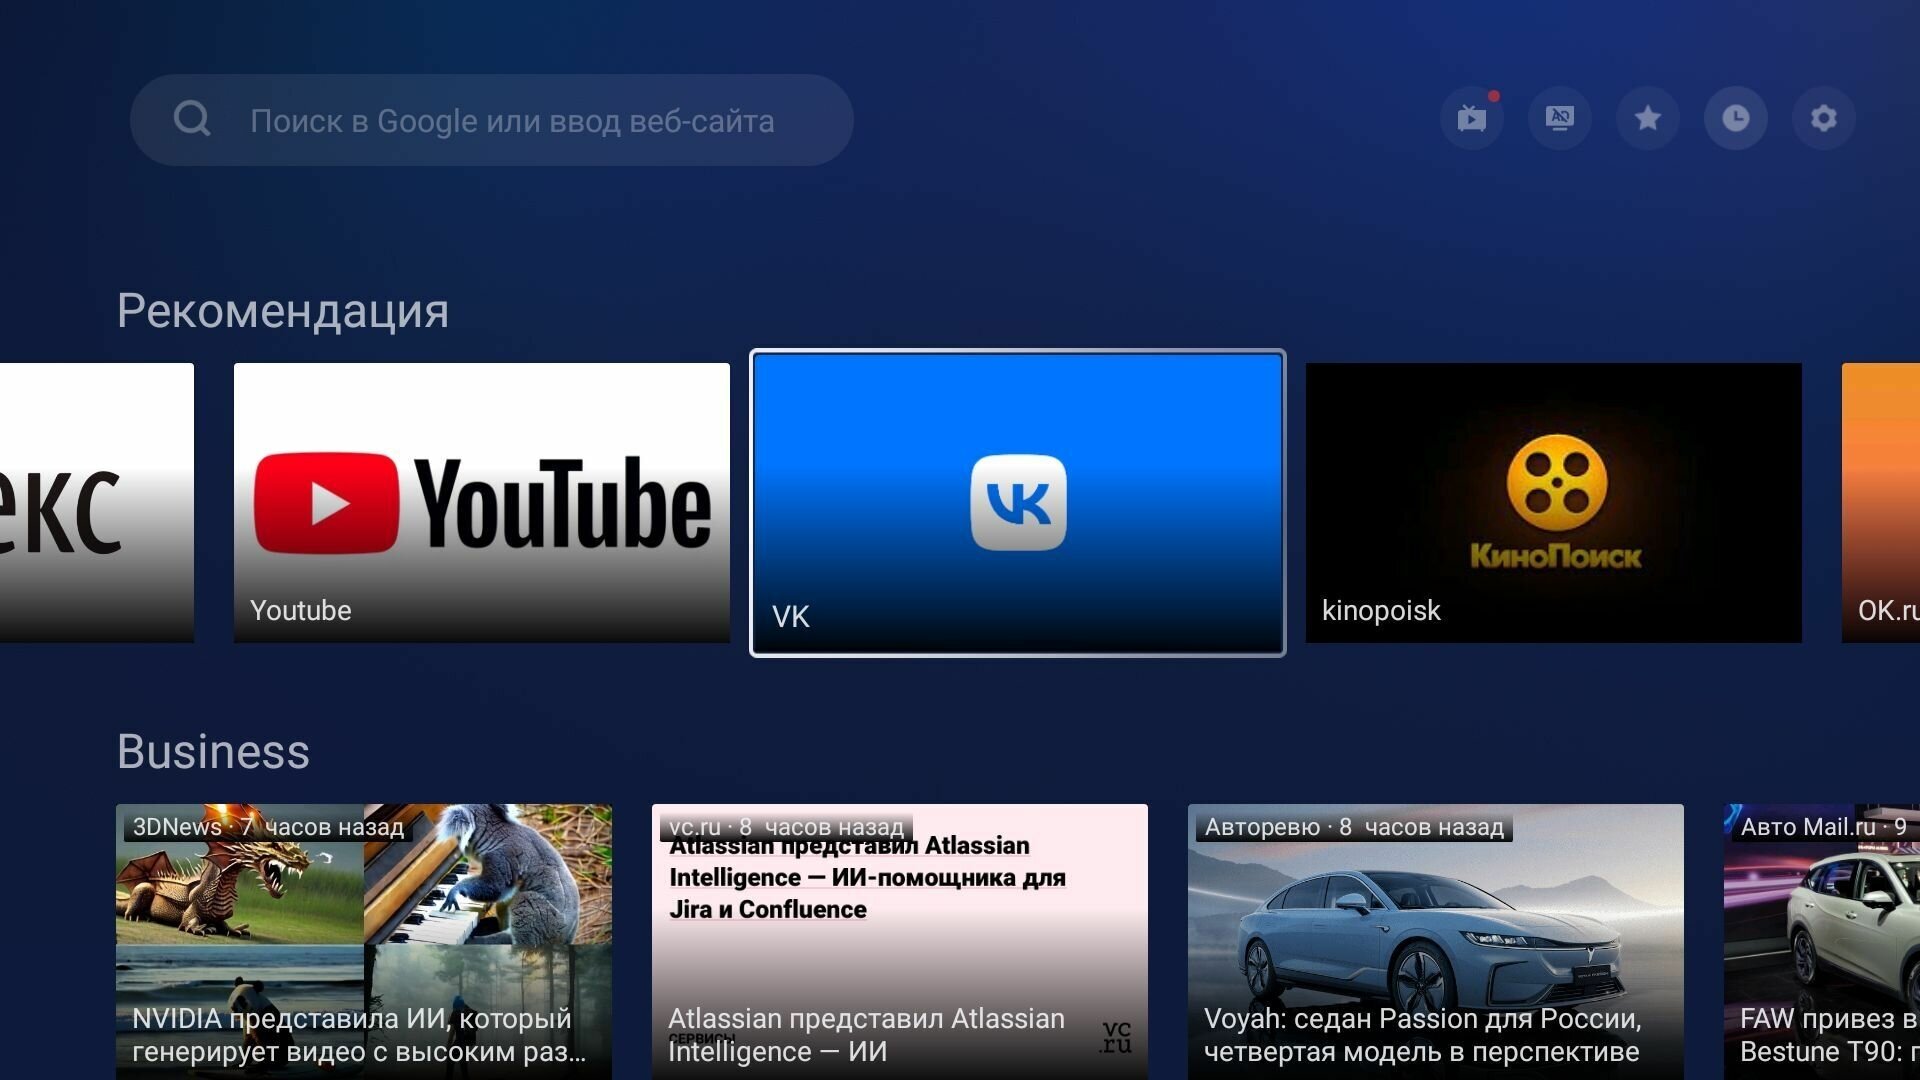Click the search magnifier icon
This screenshot has height=1080, width=1920.
[x=192, y=119]
